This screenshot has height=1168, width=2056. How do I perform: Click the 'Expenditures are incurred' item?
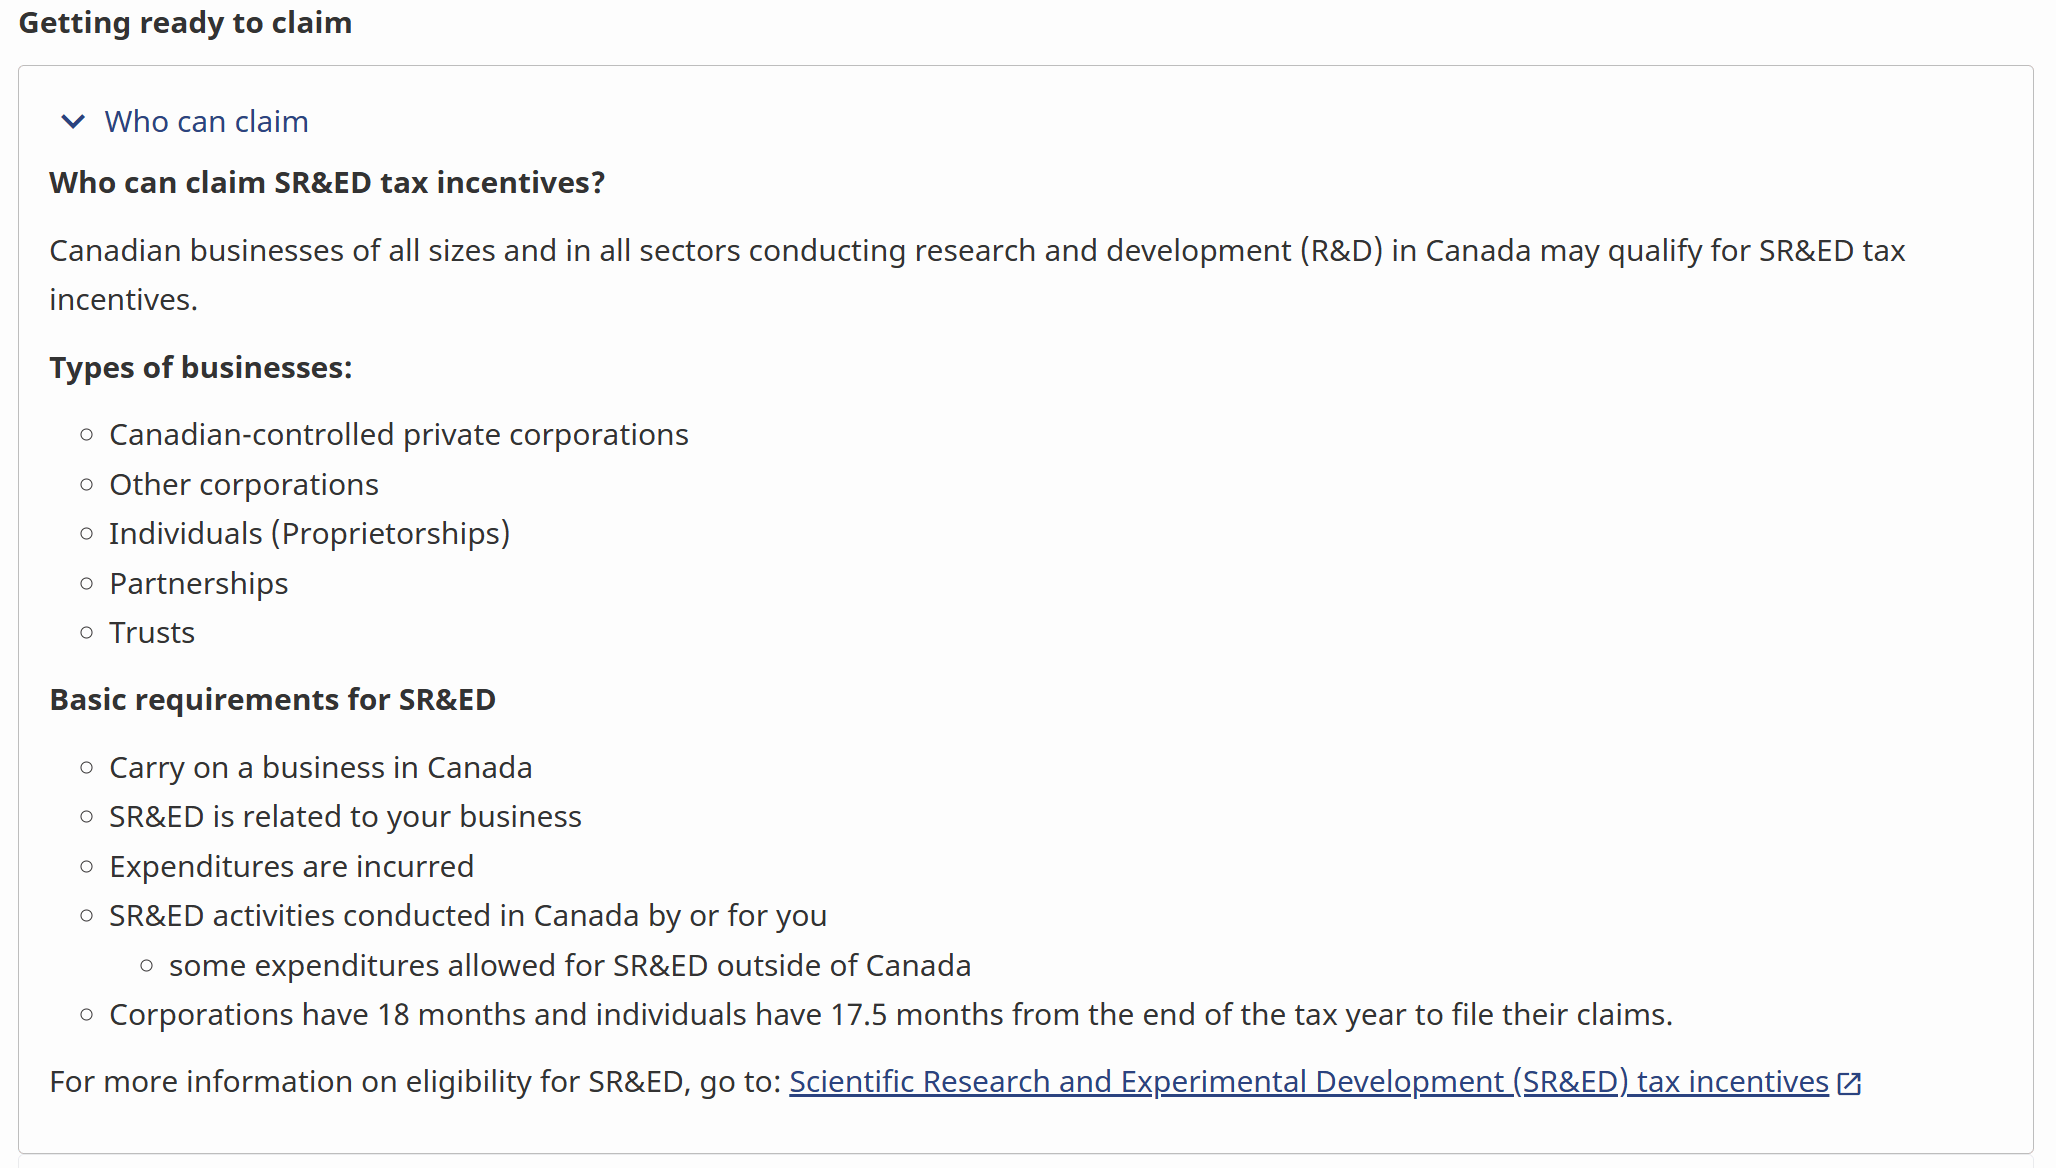[x=292, y=867]
